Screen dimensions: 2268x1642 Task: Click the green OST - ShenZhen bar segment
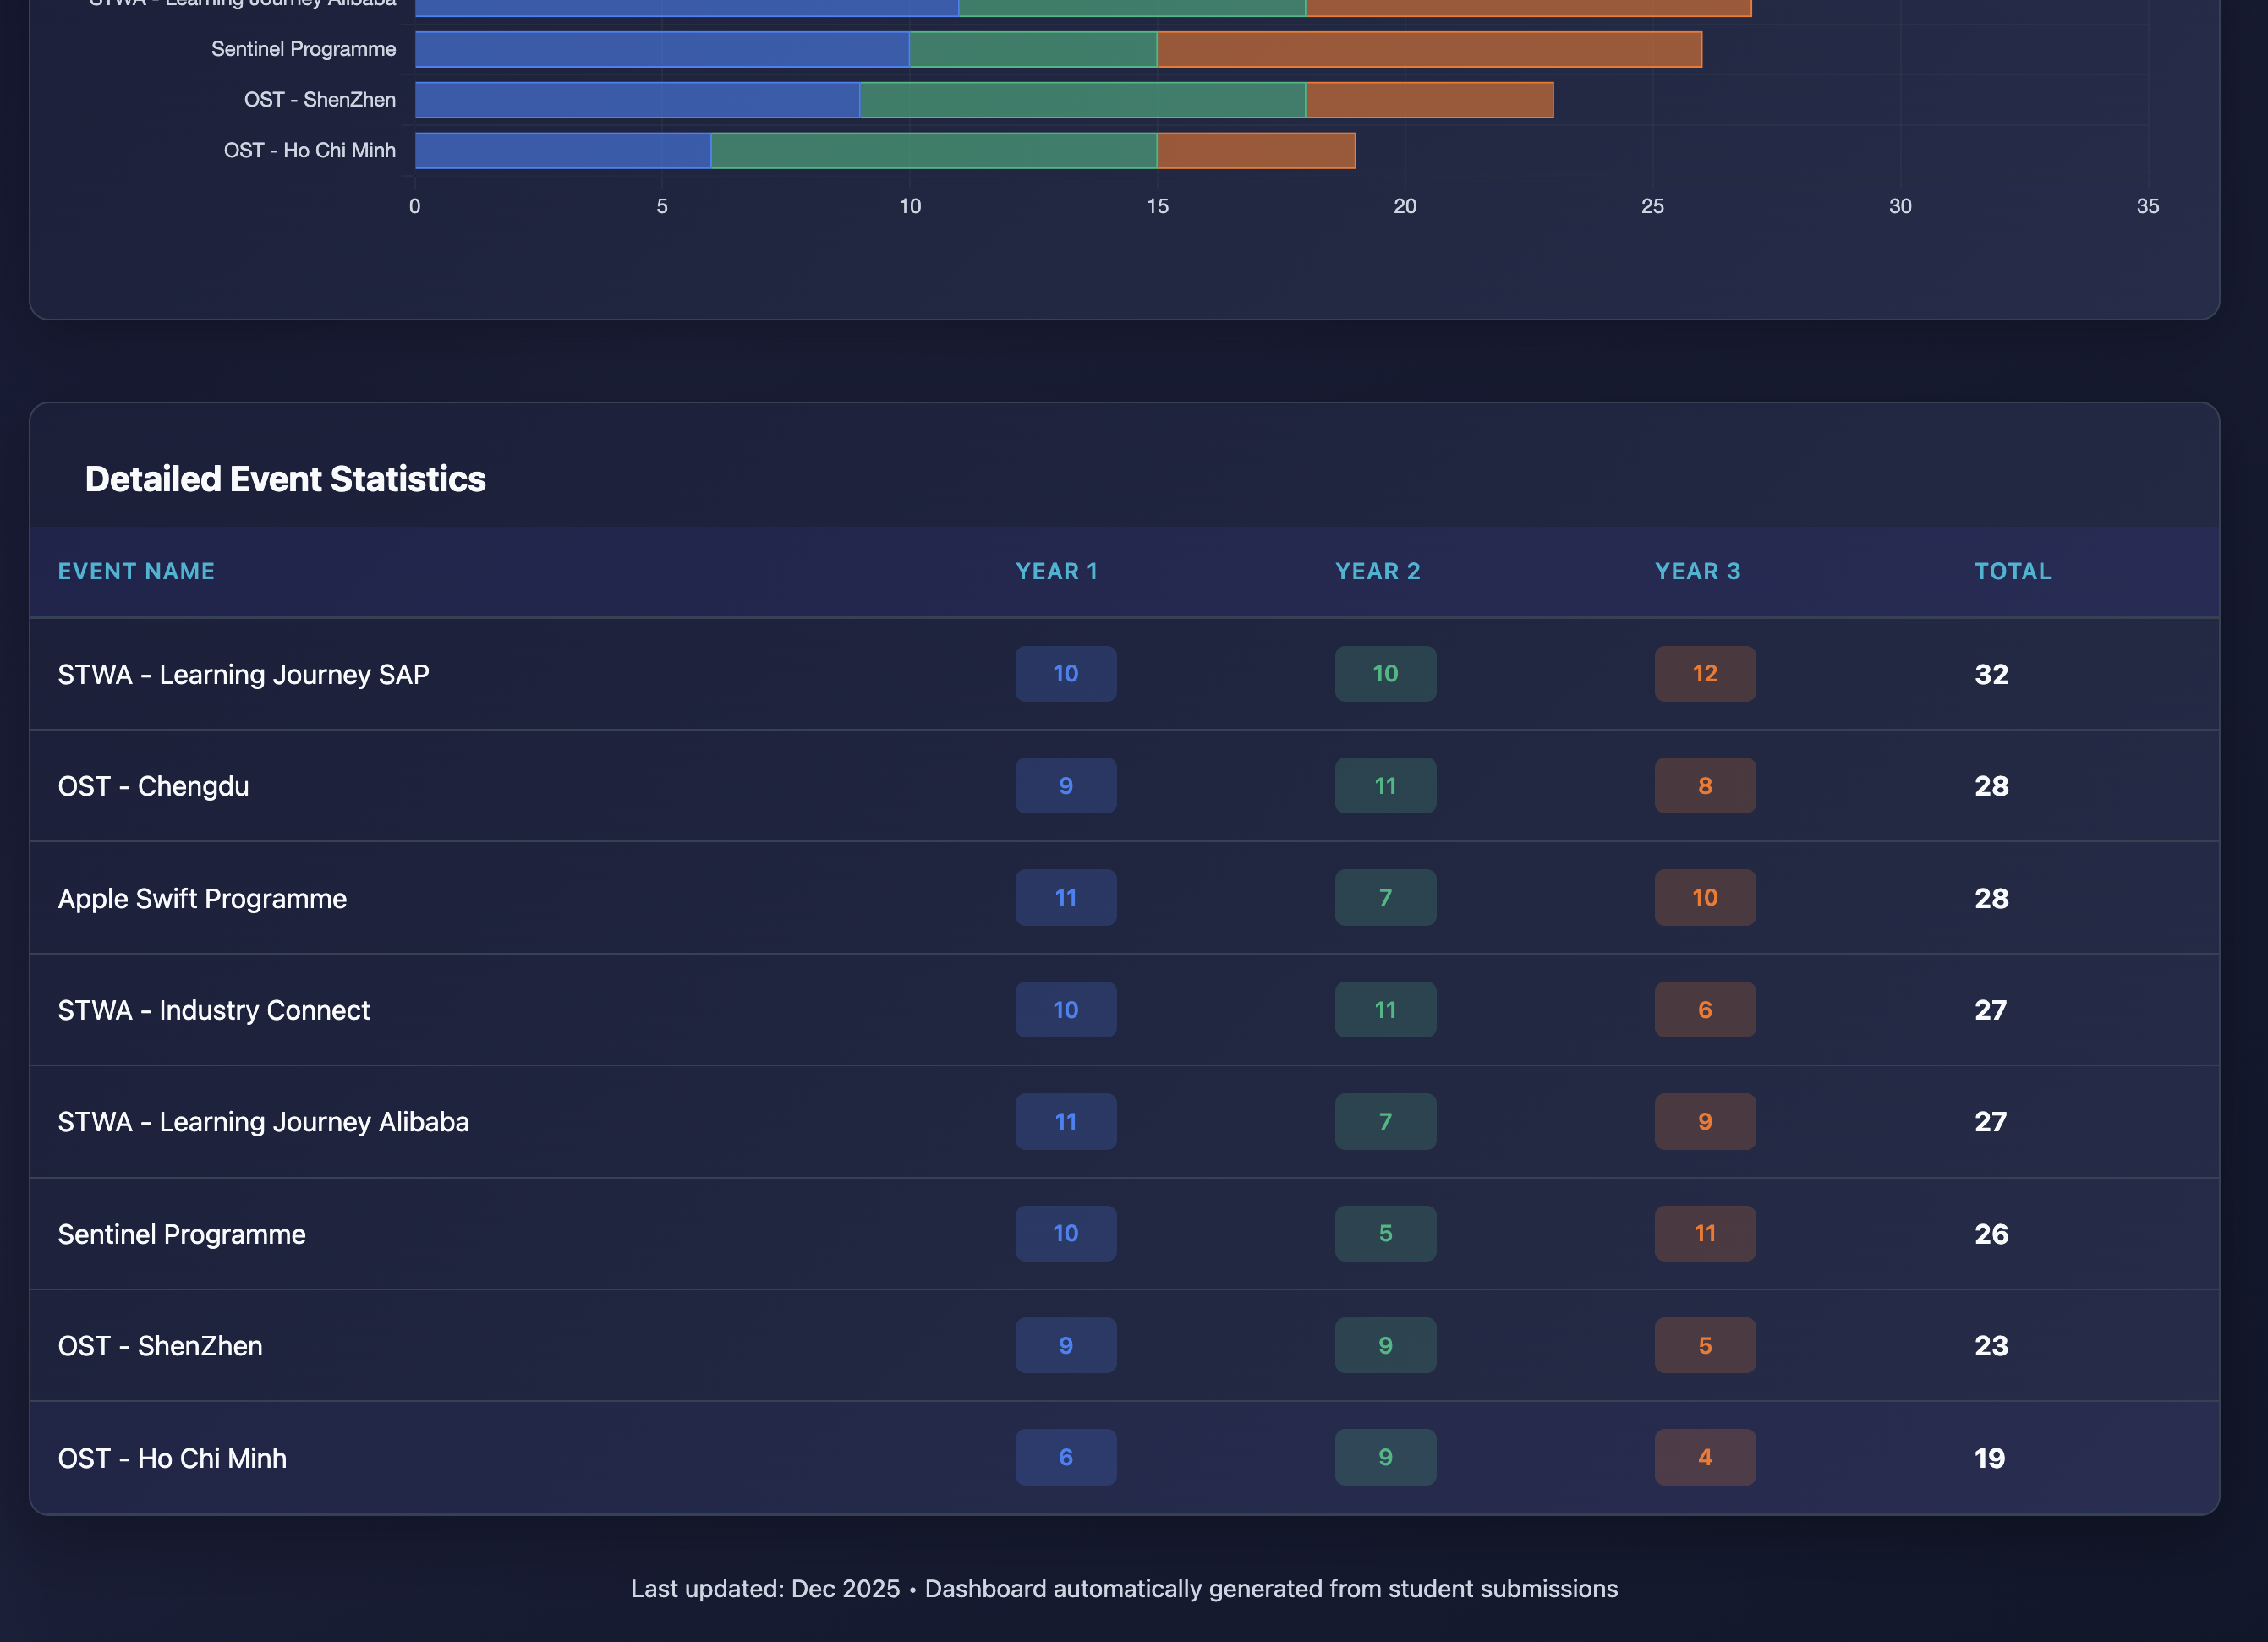(1082, 100)
